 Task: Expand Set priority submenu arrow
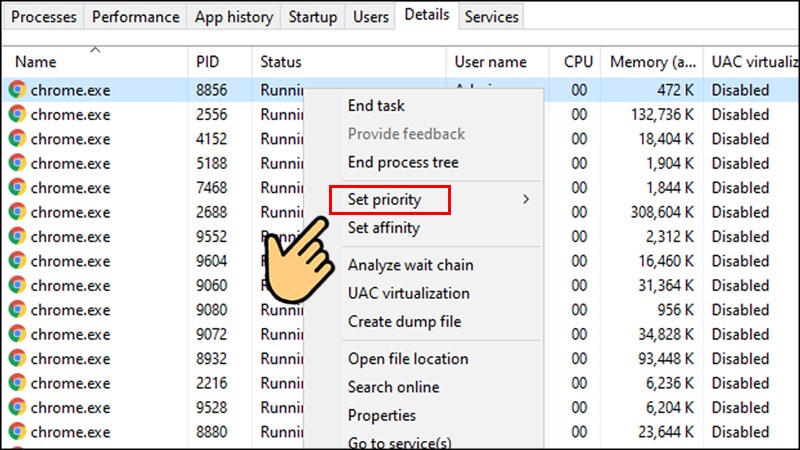(526, 199)
